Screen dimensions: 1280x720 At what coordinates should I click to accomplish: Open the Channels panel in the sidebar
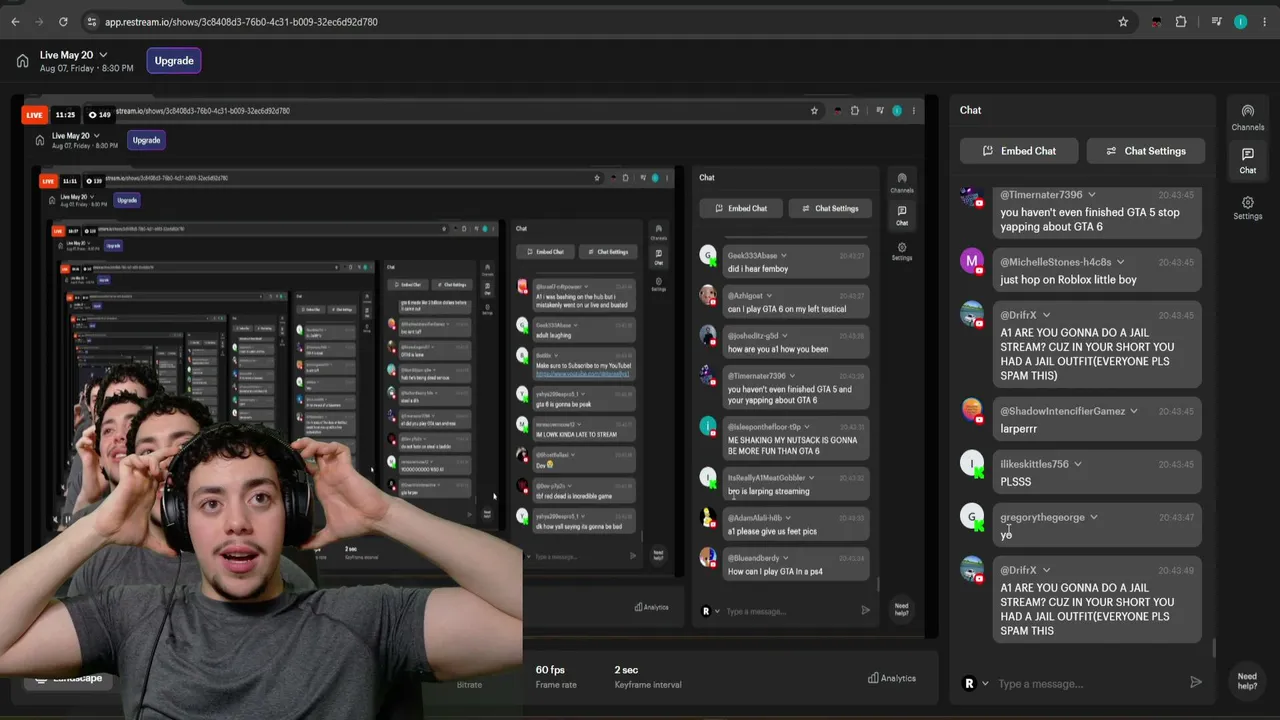(1247, 117)
